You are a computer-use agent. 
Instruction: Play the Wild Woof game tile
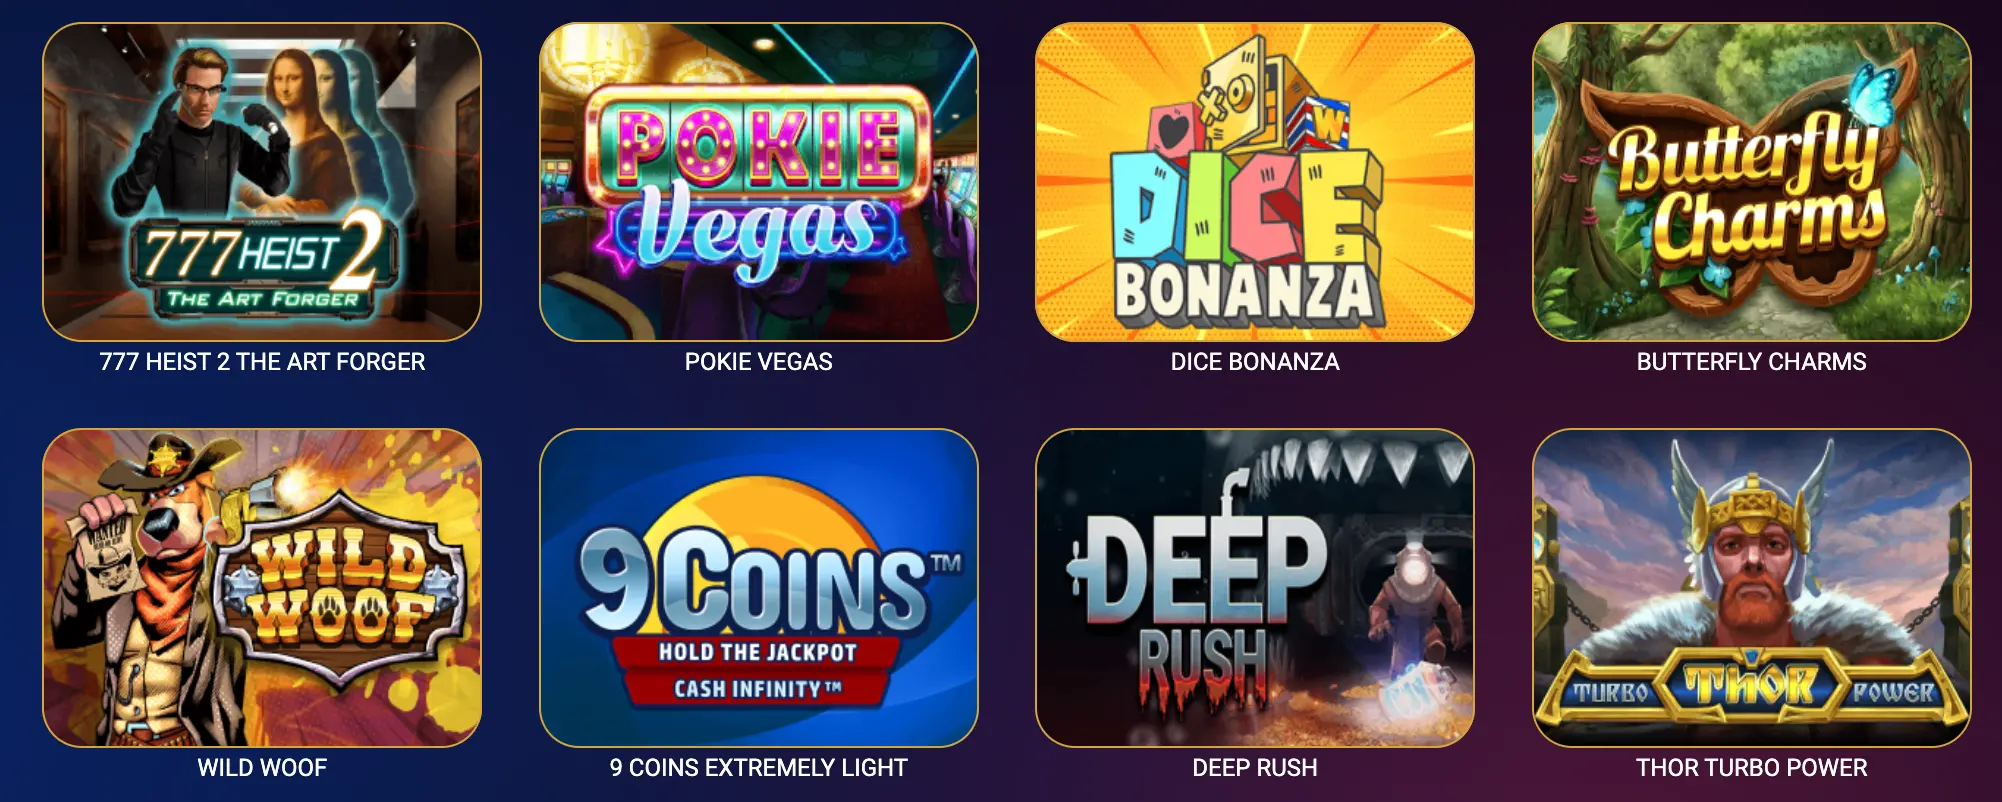tap(262, 588)
